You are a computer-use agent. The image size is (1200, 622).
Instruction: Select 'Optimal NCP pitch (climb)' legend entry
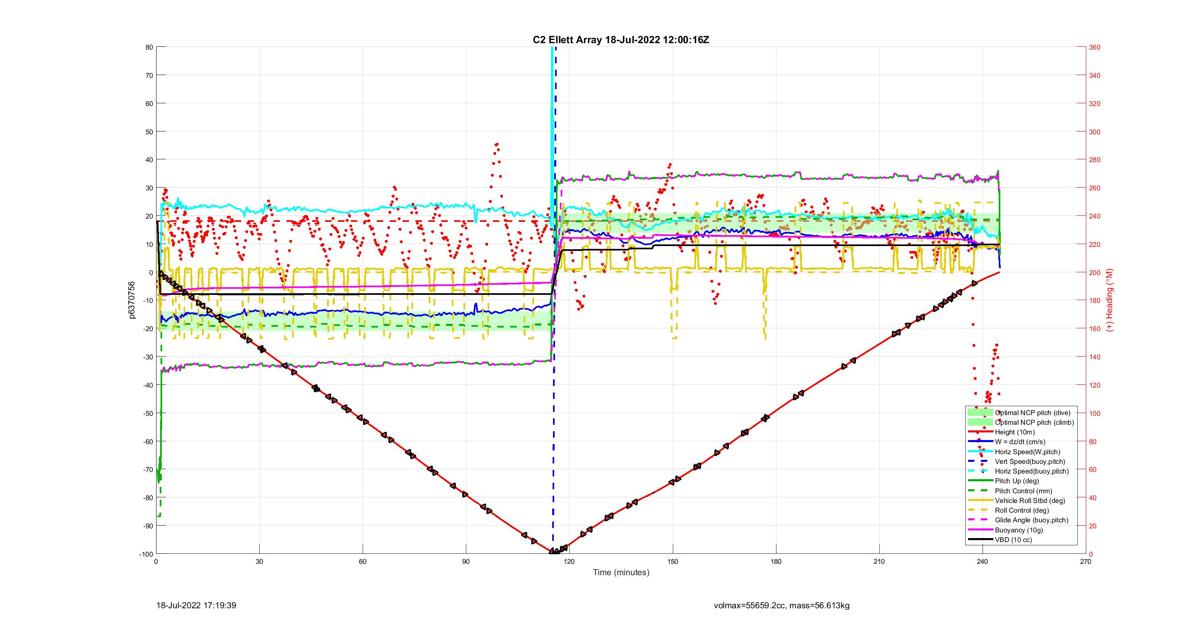click(1034, 422)
